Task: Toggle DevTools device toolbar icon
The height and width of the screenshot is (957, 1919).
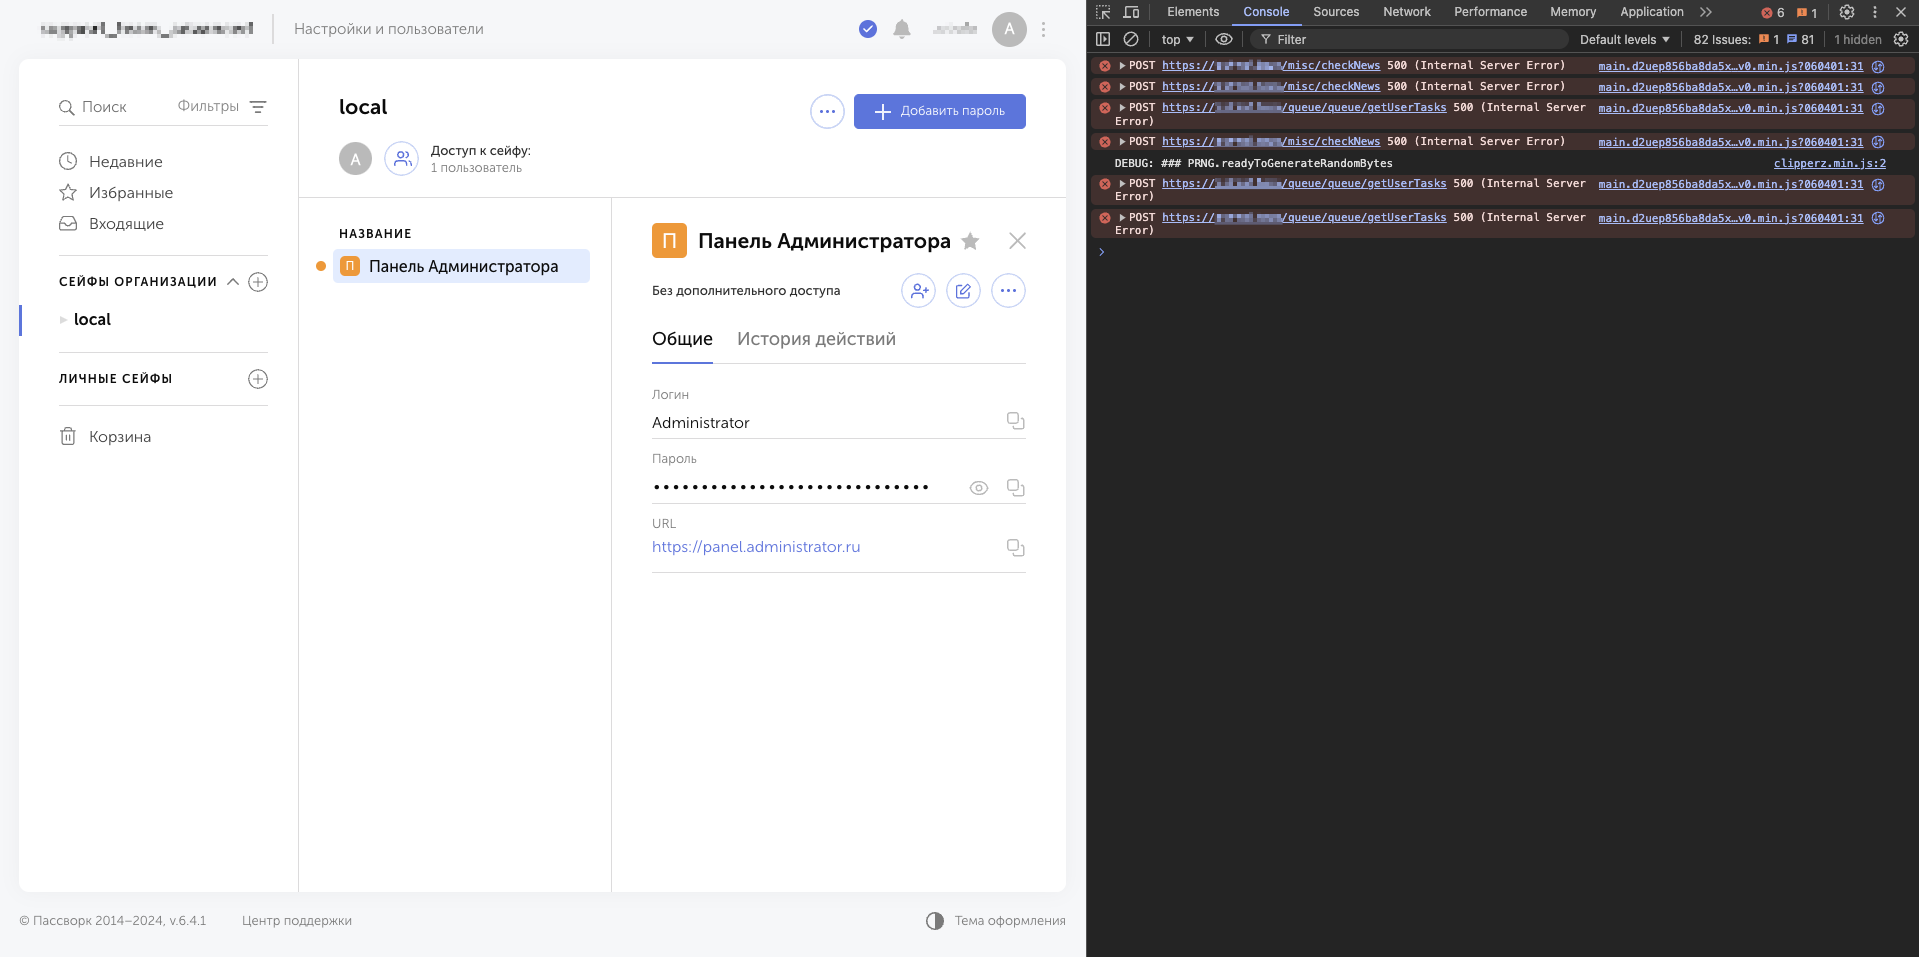Action: click(1131, 12)
